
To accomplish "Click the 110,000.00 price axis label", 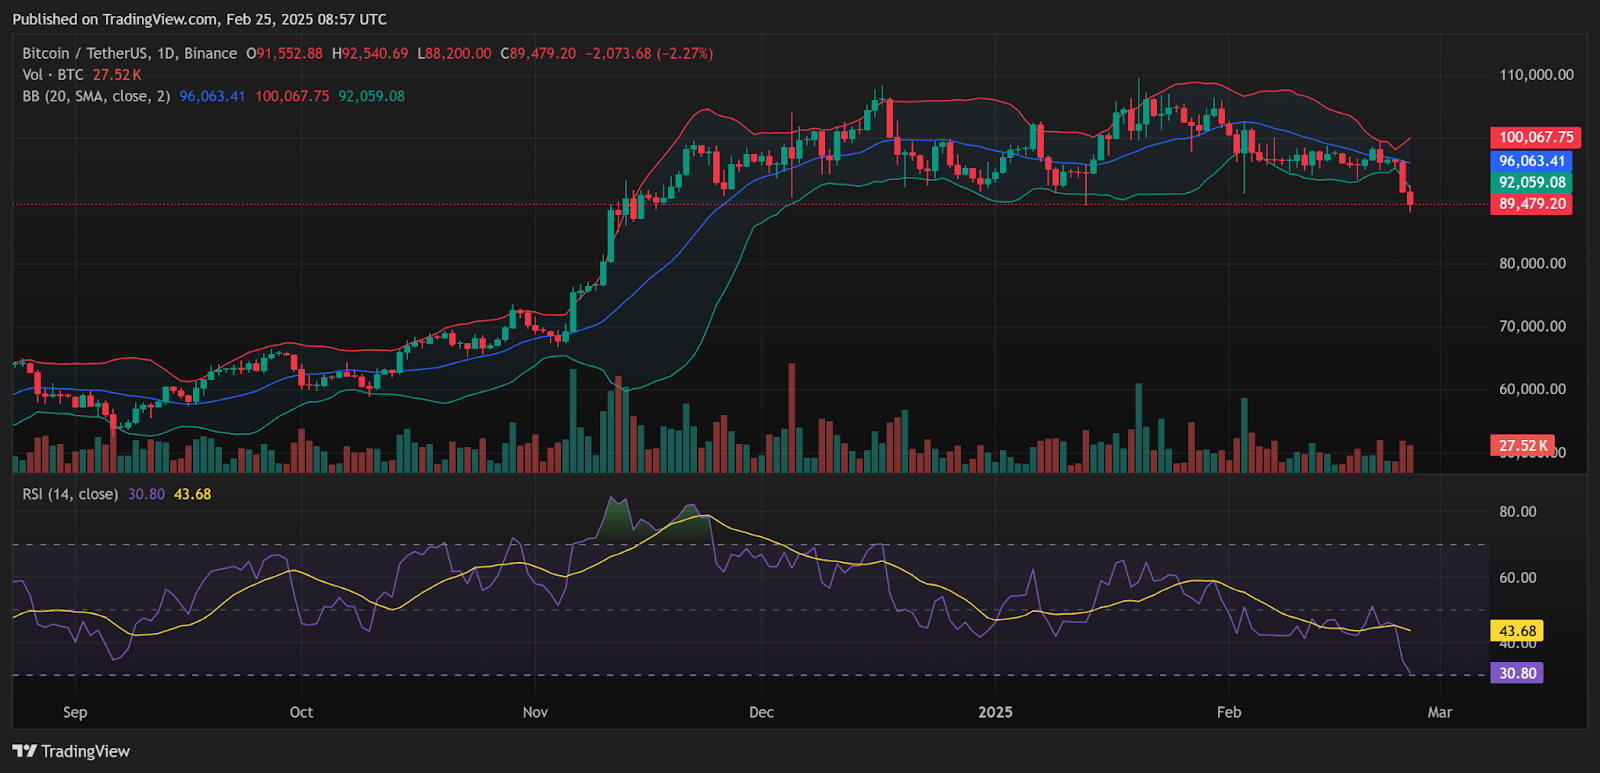I will [1536, 75].
